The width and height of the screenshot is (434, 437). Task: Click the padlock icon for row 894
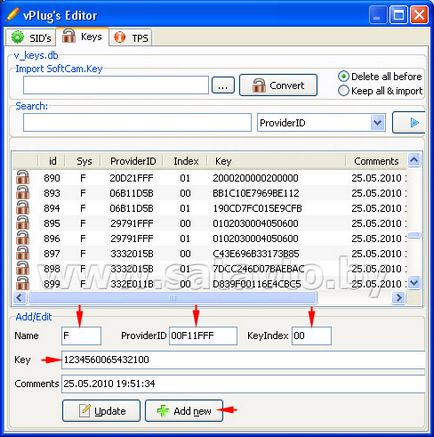pos(23,208)
